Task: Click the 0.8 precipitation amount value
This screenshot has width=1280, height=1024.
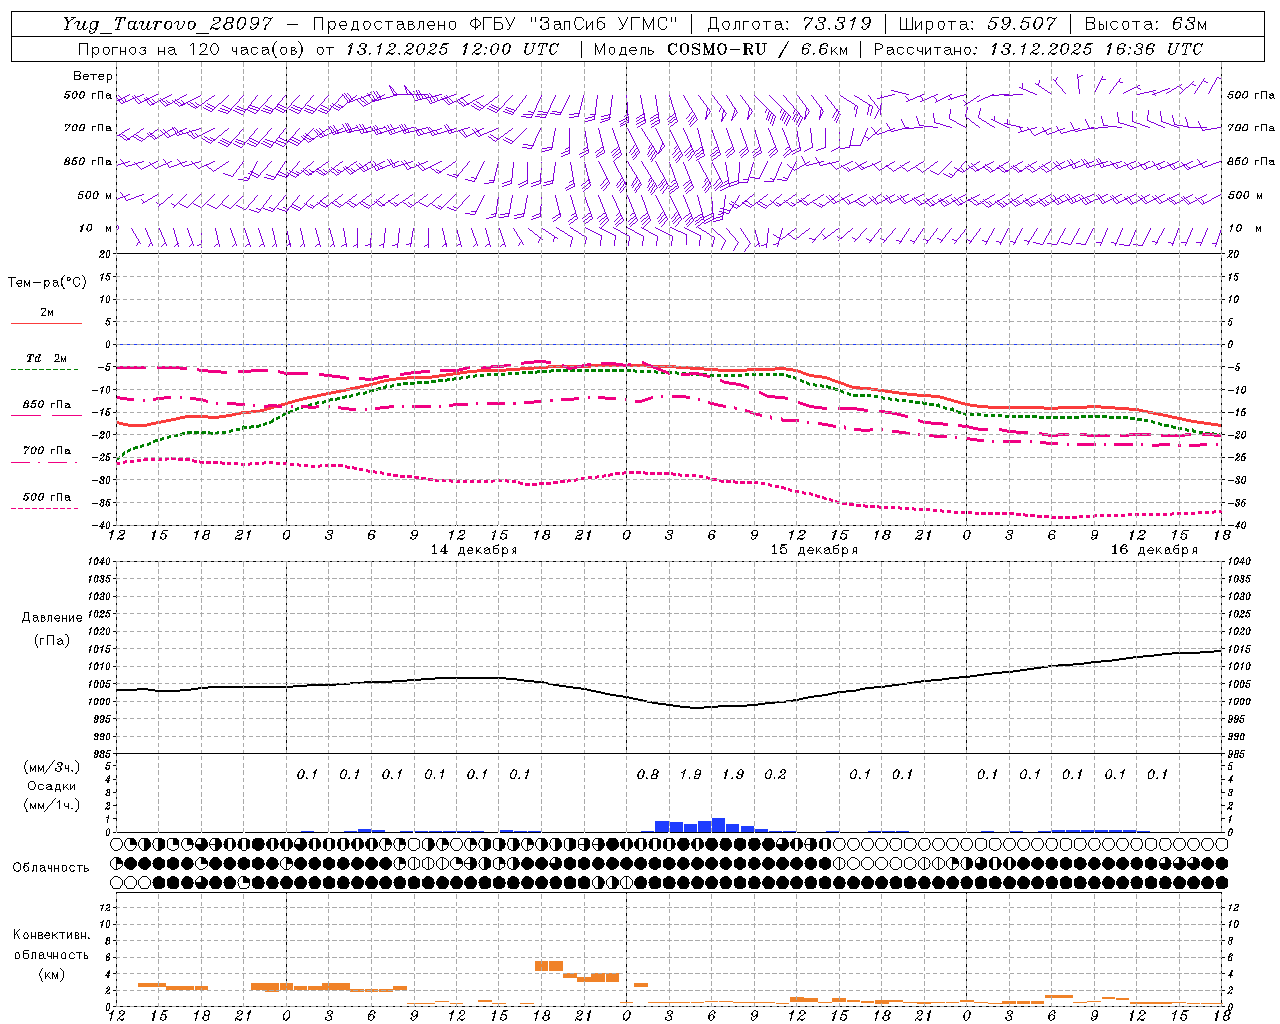Action: [x=648, y=774]
